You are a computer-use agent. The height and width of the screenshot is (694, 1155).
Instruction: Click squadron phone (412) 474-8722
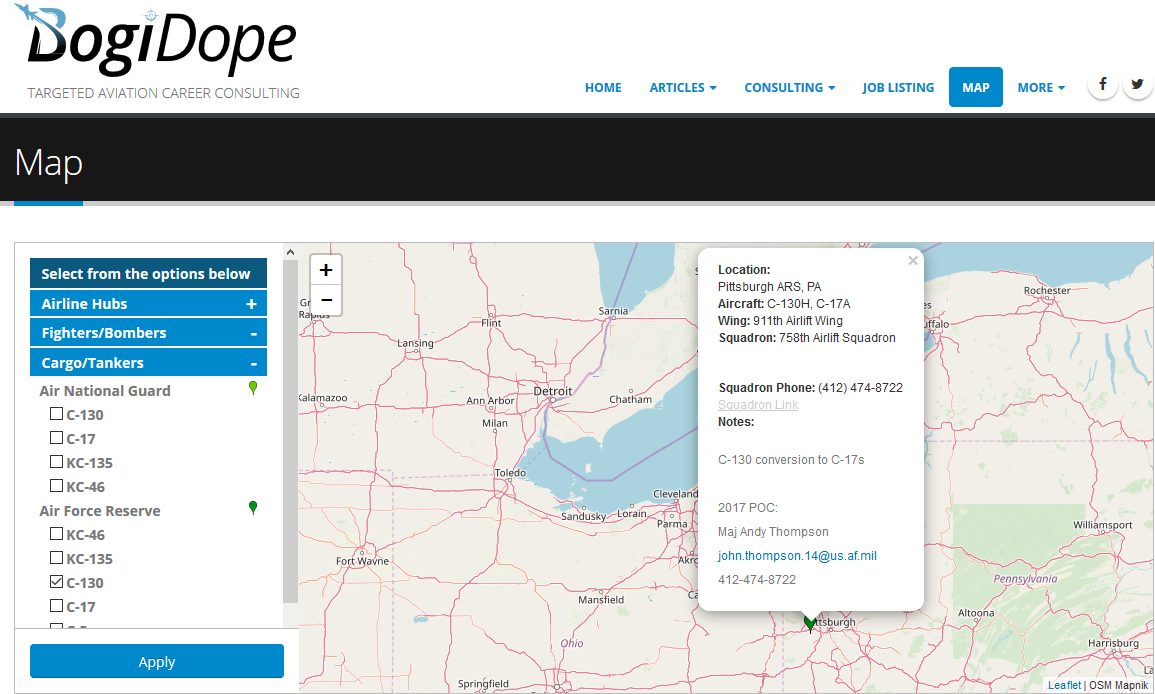860,388
